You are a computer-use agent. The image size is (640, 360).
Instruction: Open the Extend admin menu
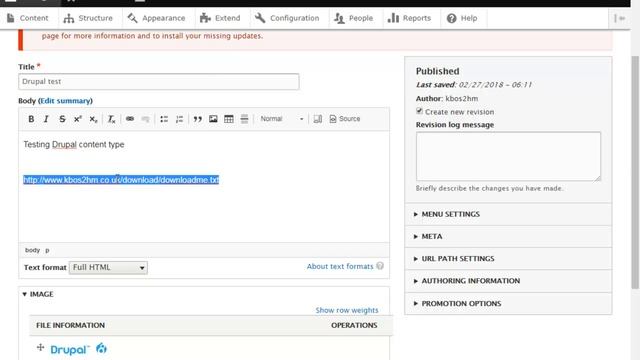220,18
